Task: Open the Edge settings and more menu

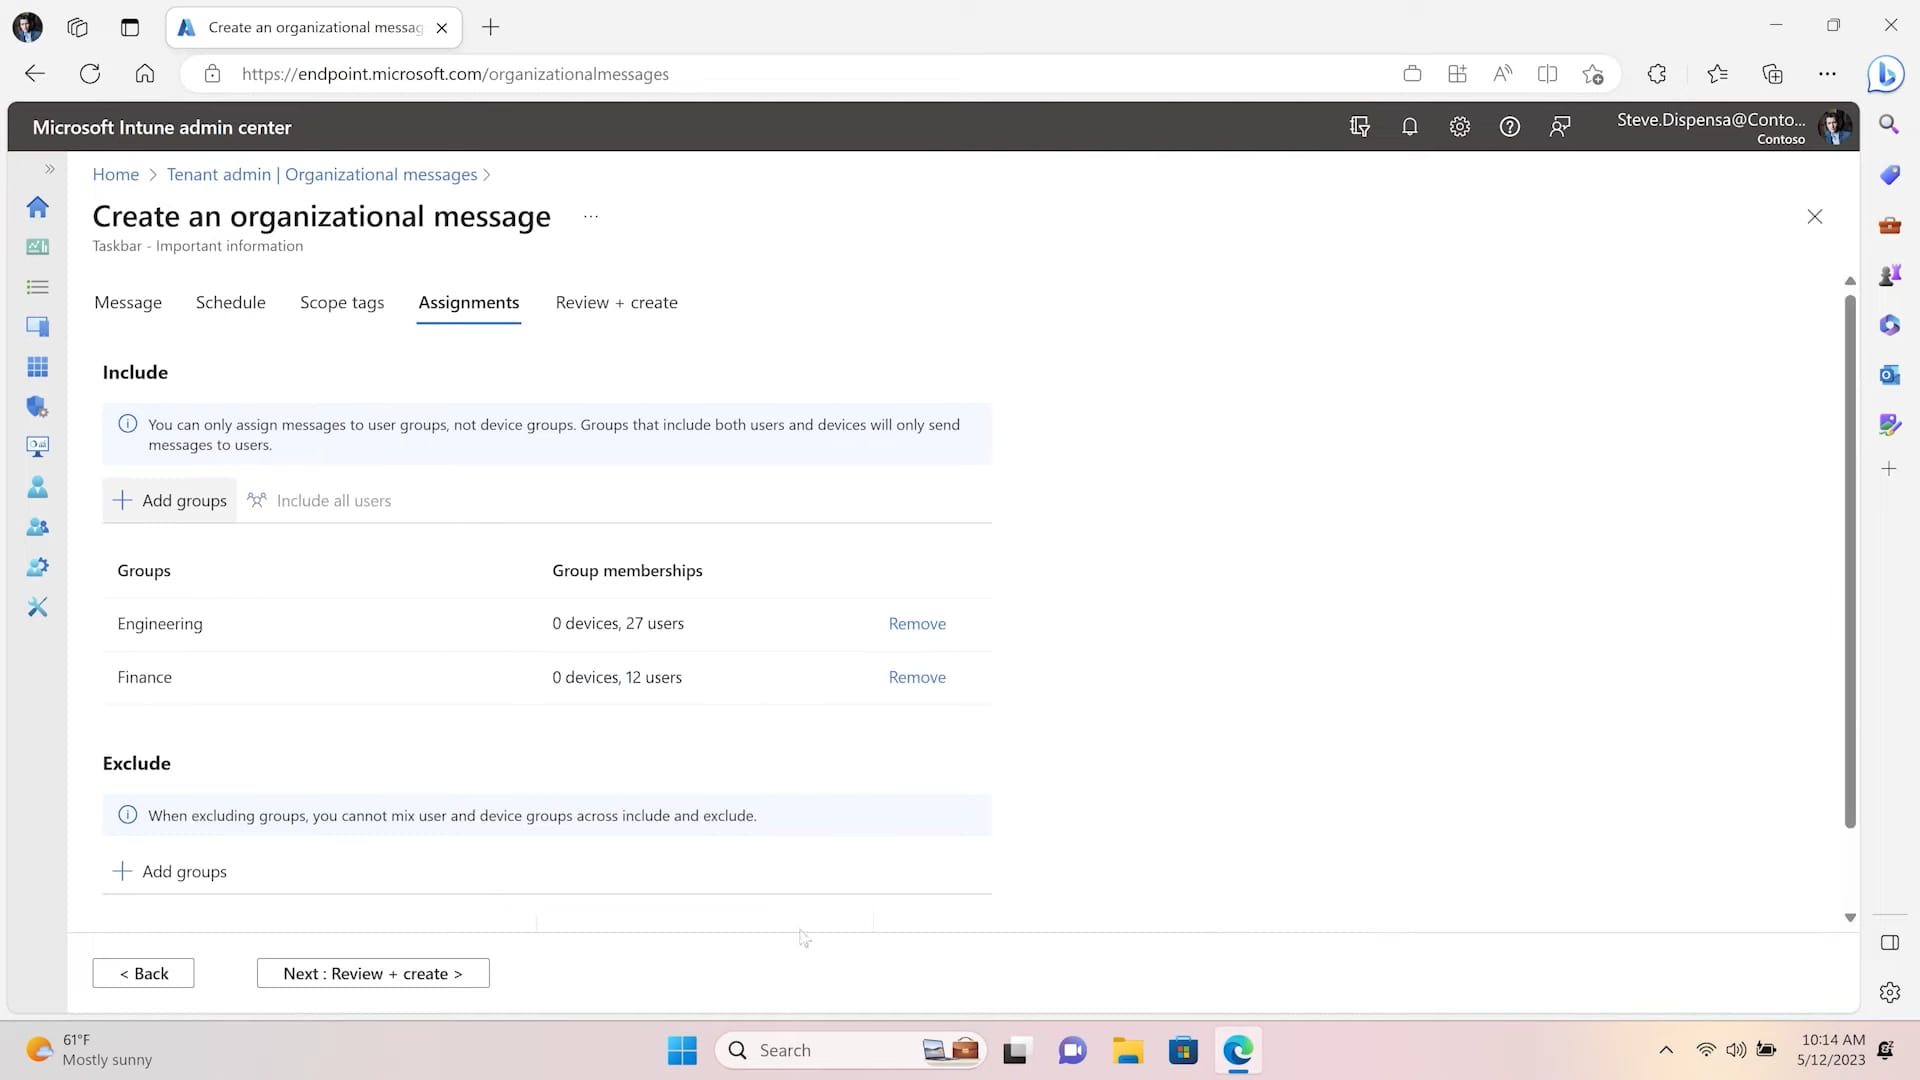Action: click(x=1827, y=74)
